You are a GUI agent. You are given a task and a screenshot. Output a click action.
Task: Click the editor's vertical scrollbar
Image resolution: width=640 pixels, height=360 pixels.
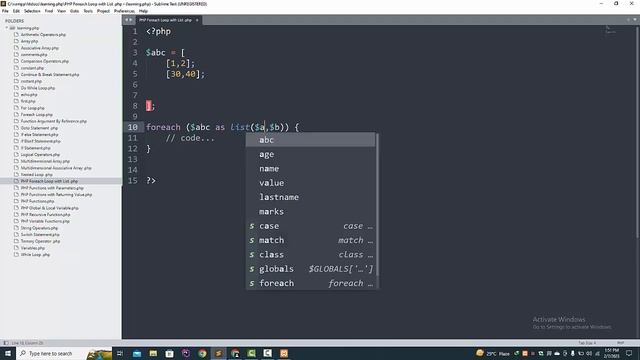pyautogui.click(x=637, y=131)
